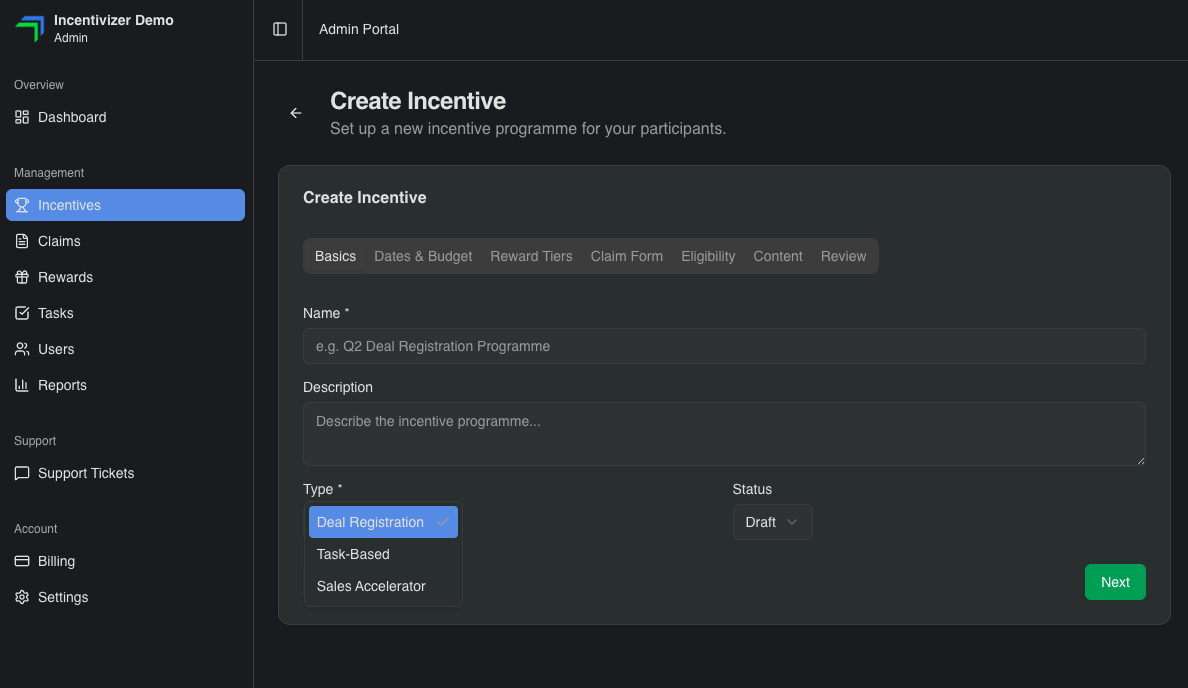Click the Management section label
Screen dimensions: 1188x688
[x=48, y=173]
